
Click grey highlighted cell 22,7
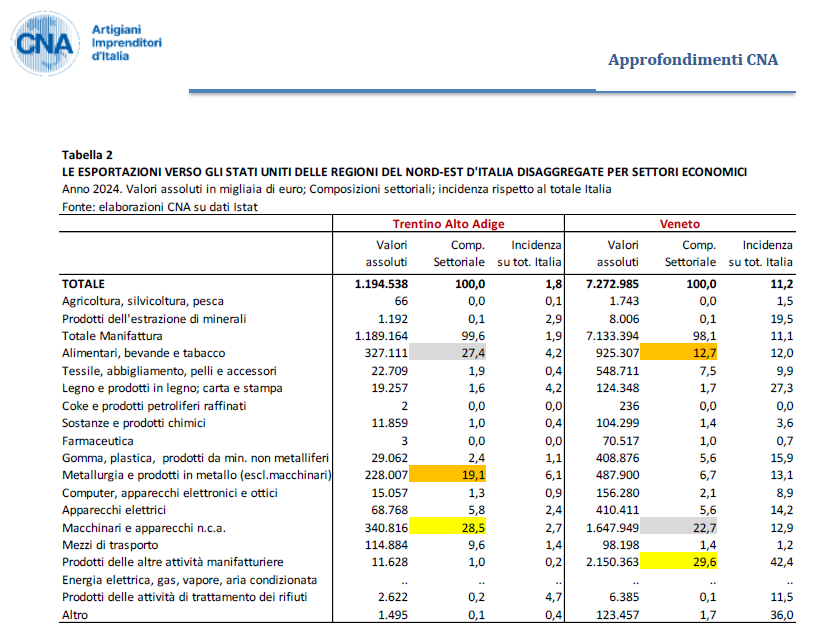pos(679,528)
